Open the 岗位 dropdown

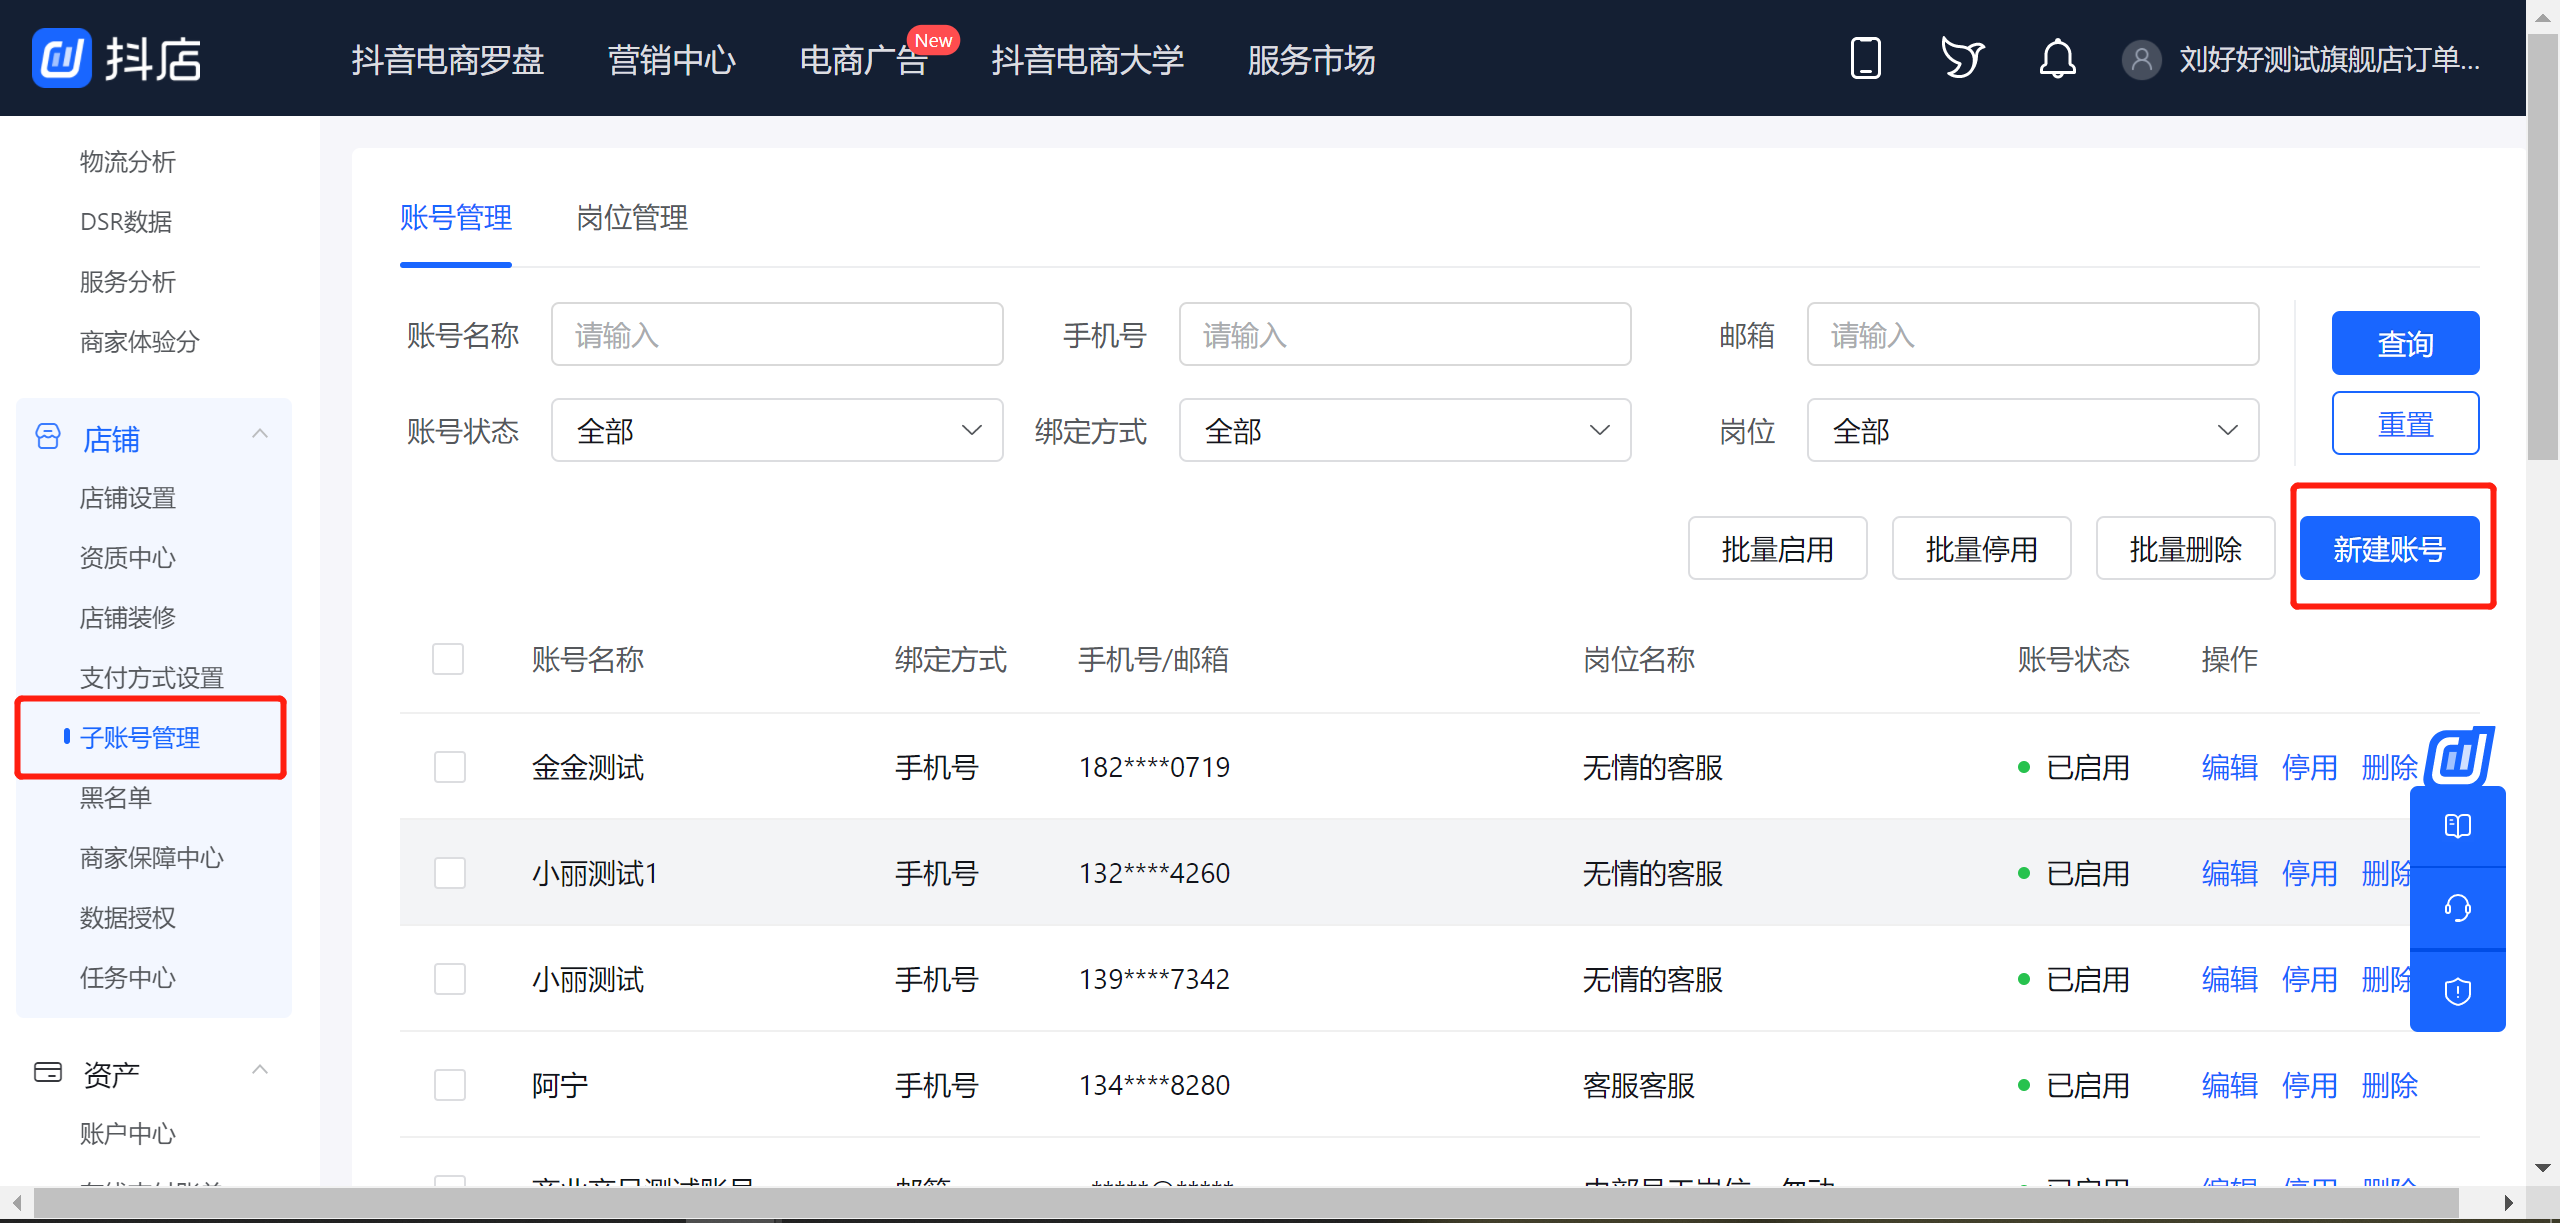click(2033, 430)
